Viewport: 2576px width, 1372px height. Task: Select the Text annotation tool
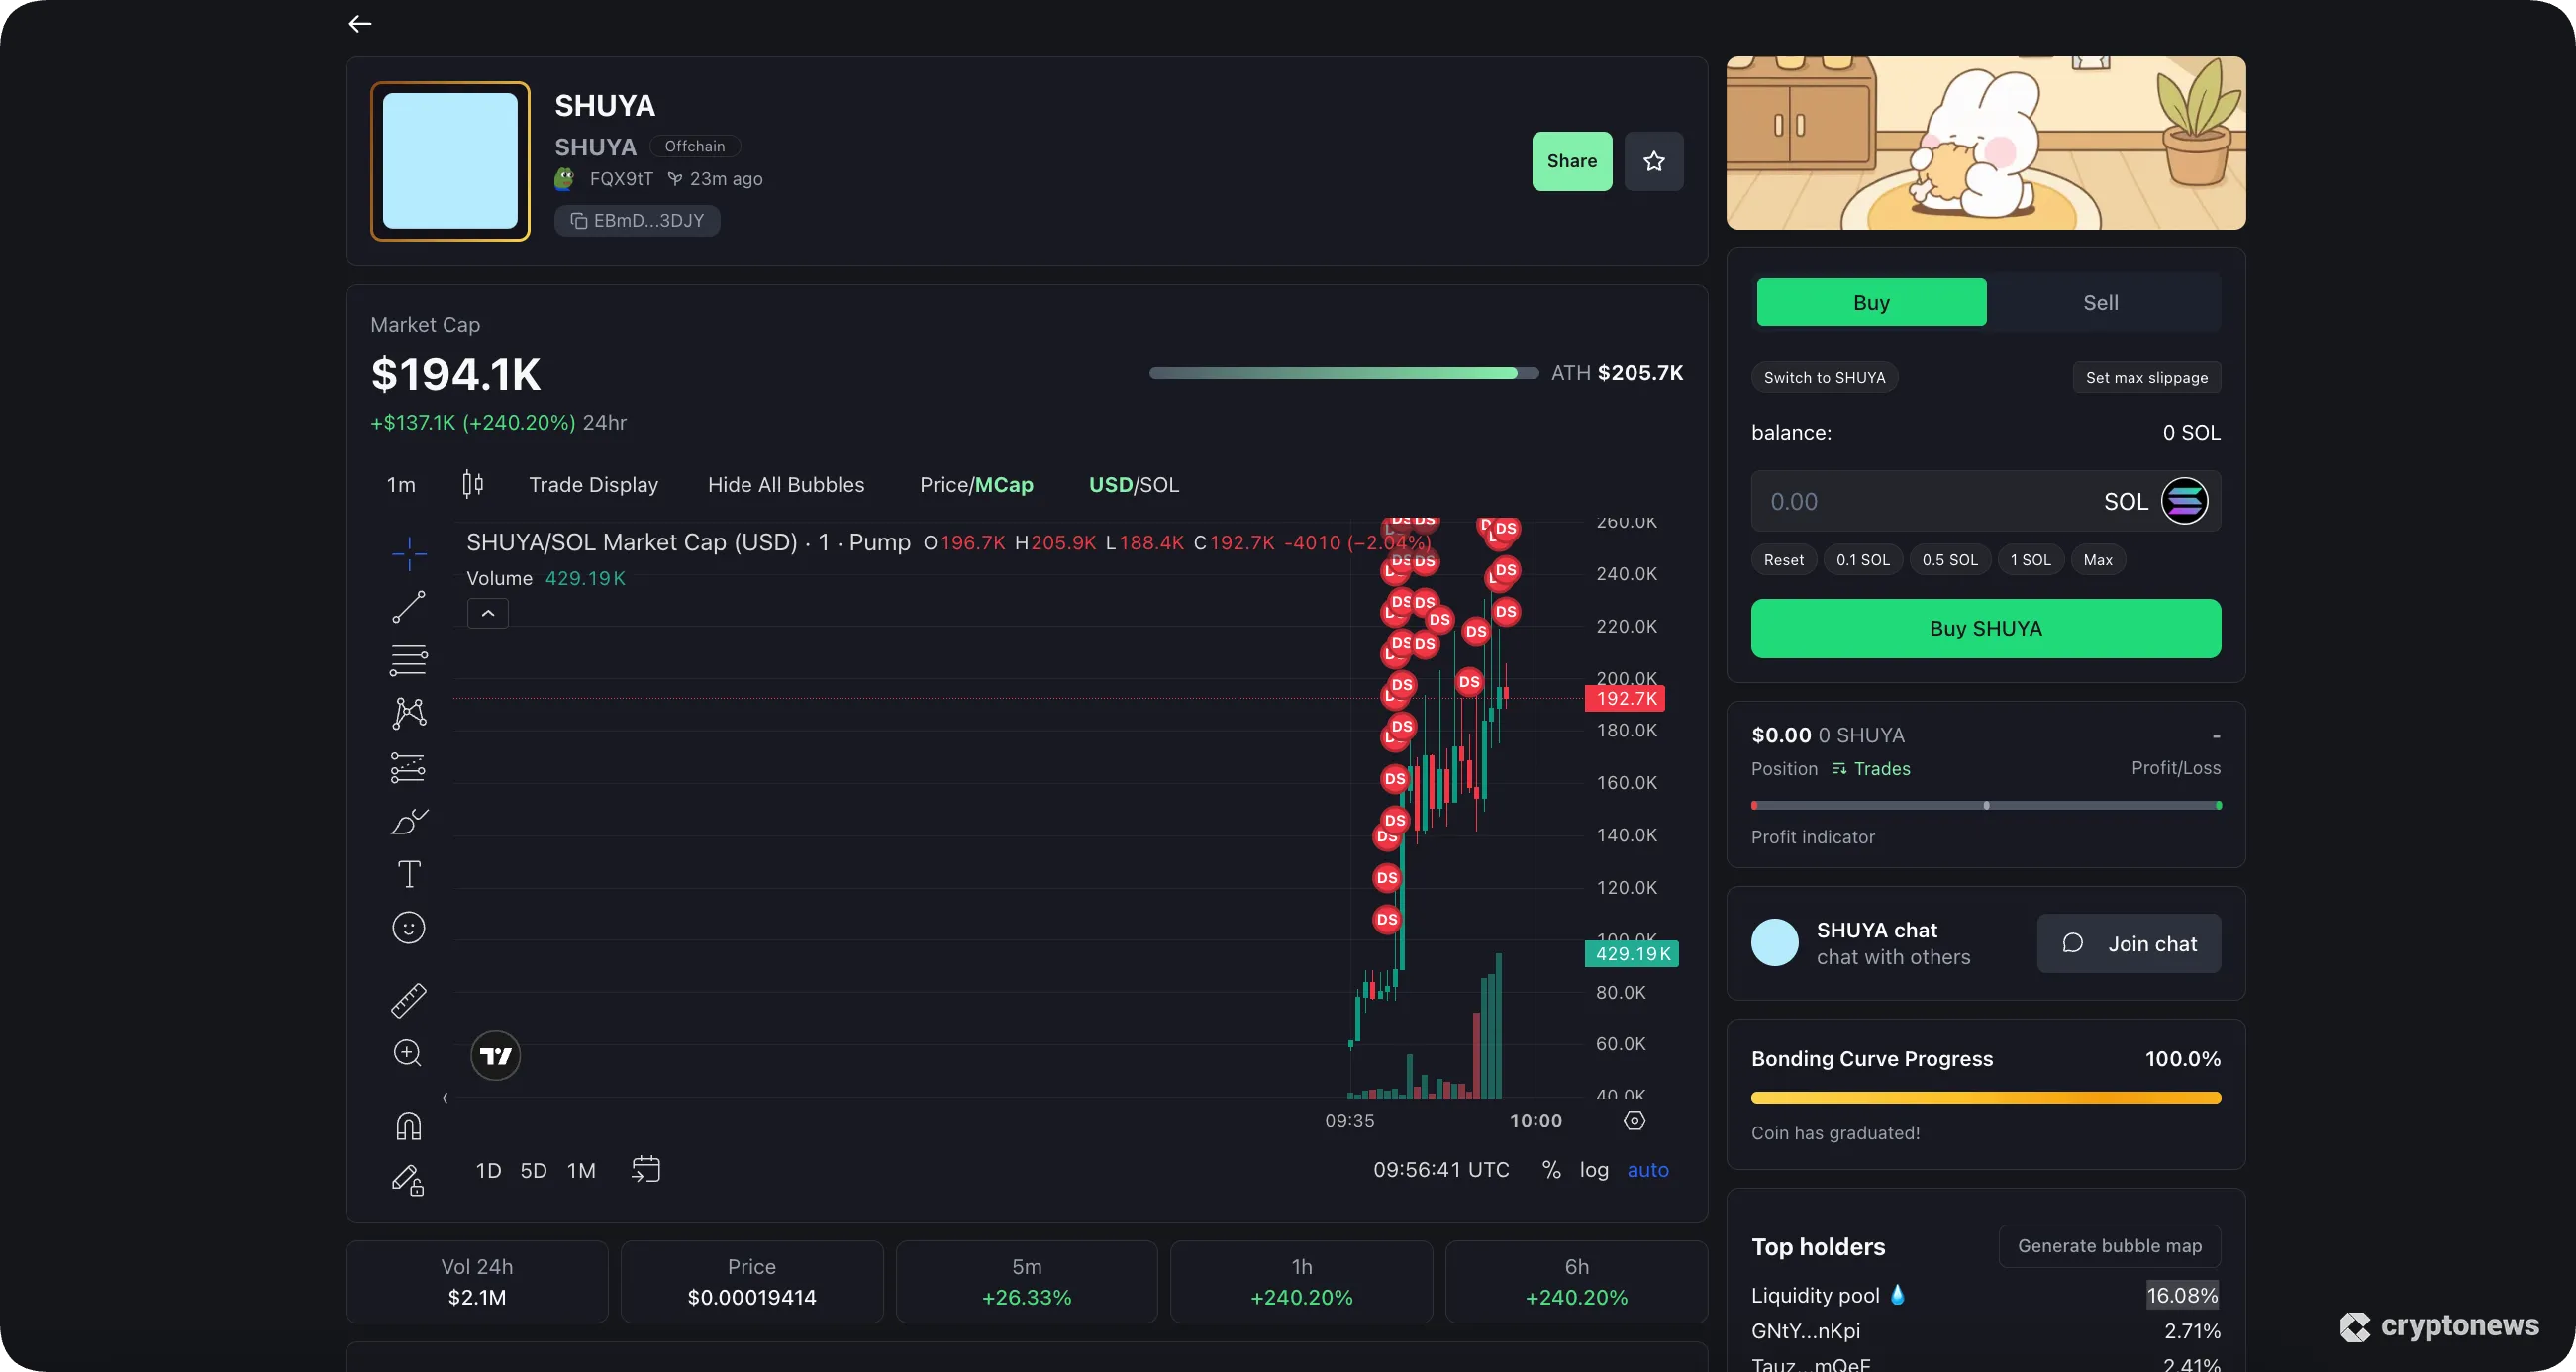(408, 874)
